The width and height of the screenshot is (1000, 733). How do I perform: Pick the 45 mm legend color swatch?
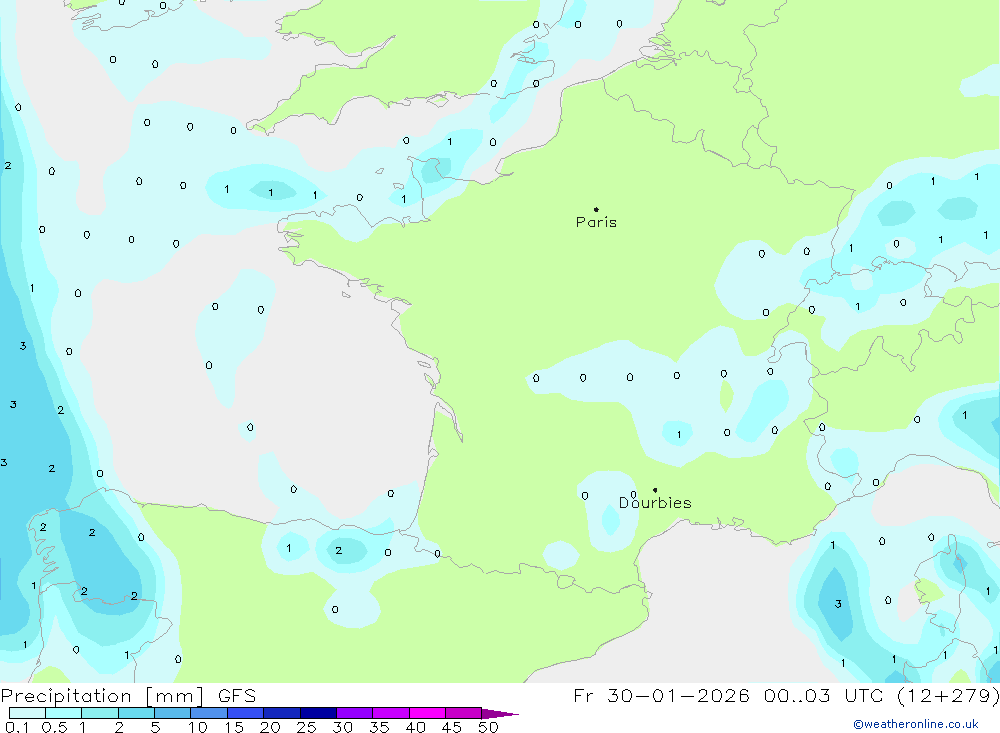pyautogui.click(x=464, y=713)
